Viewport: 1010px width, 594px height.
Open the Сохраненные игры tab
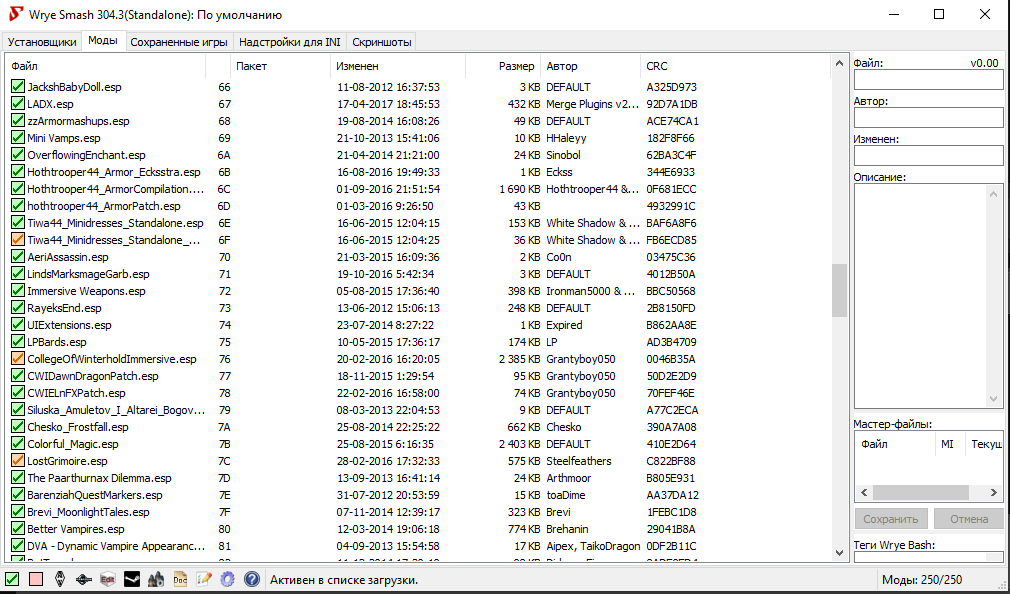pyautogui.click(x=179, y=42)
